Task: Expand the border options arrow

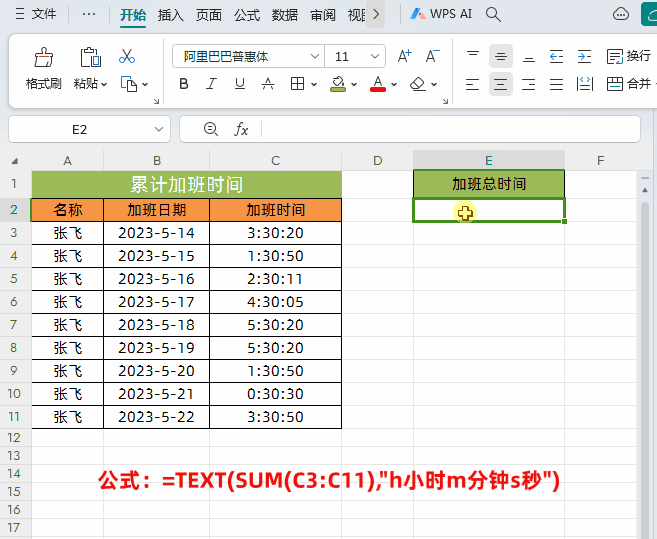Action: tap(314, 84)
